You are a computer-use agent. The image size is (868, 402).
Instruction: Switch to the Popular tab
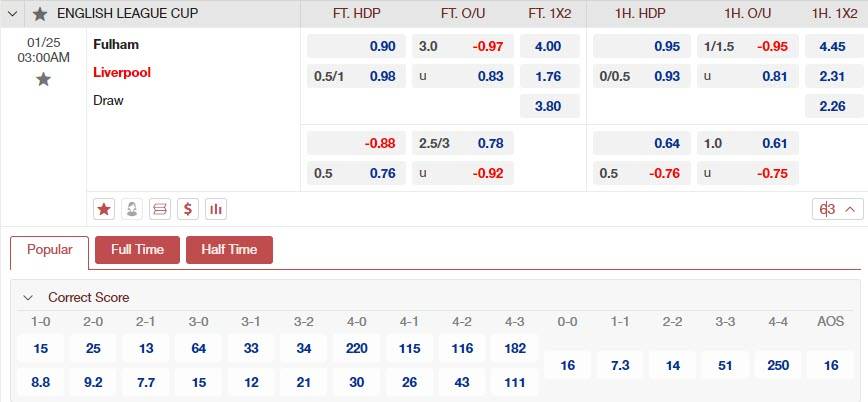click(49, 250)
